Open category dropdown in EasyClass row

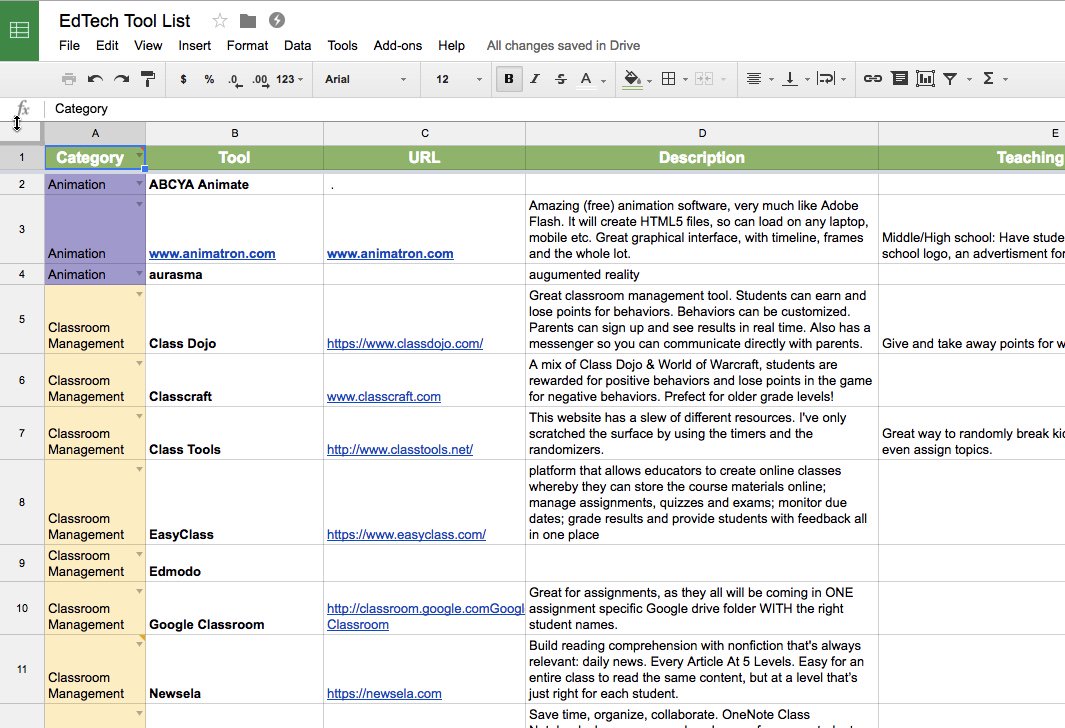pos(139,469)
